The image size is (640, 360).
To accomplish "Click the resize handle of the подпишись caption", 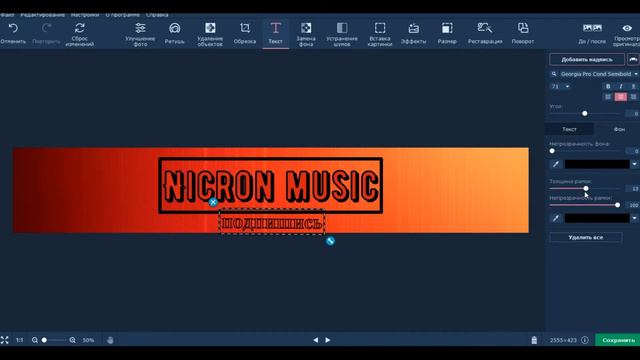I will click(x=330, y=241).
